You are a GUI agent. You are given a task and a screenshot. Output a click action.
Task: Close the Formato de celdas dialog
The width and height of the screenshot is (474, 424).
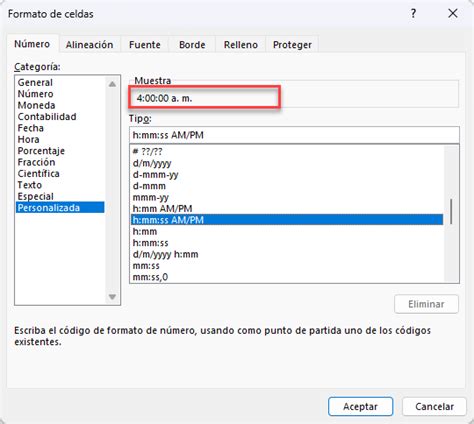(x=452, y=14)
